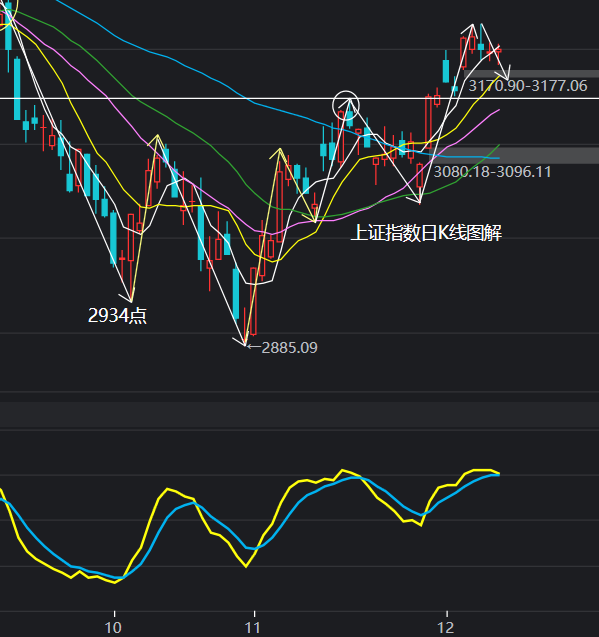Image resolution: width=599 pixels, height=637 pixels.
Task: Click the 上证指数日K线图解 title text
Action: tap(426, 233)
